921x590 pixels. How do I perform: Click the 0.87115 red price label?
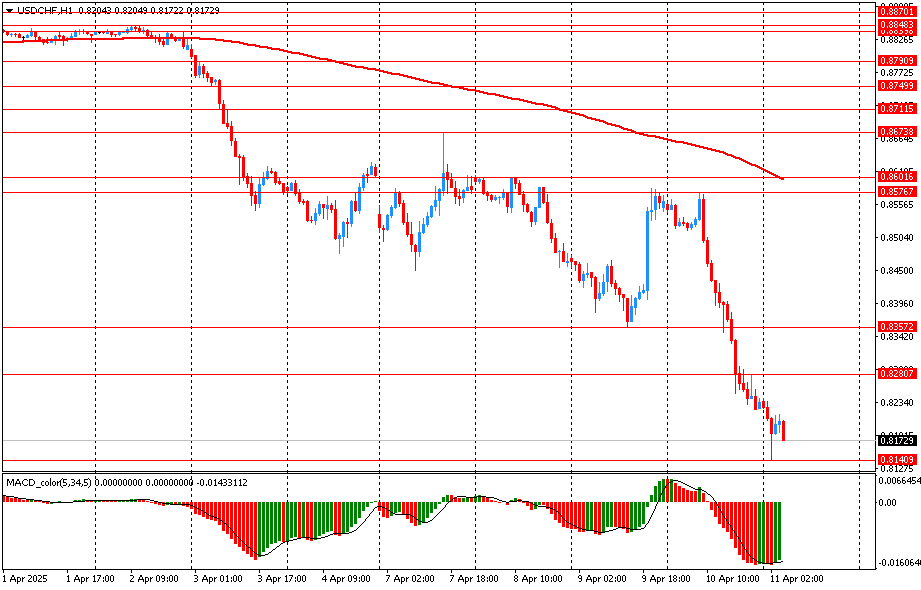(896, 108)
